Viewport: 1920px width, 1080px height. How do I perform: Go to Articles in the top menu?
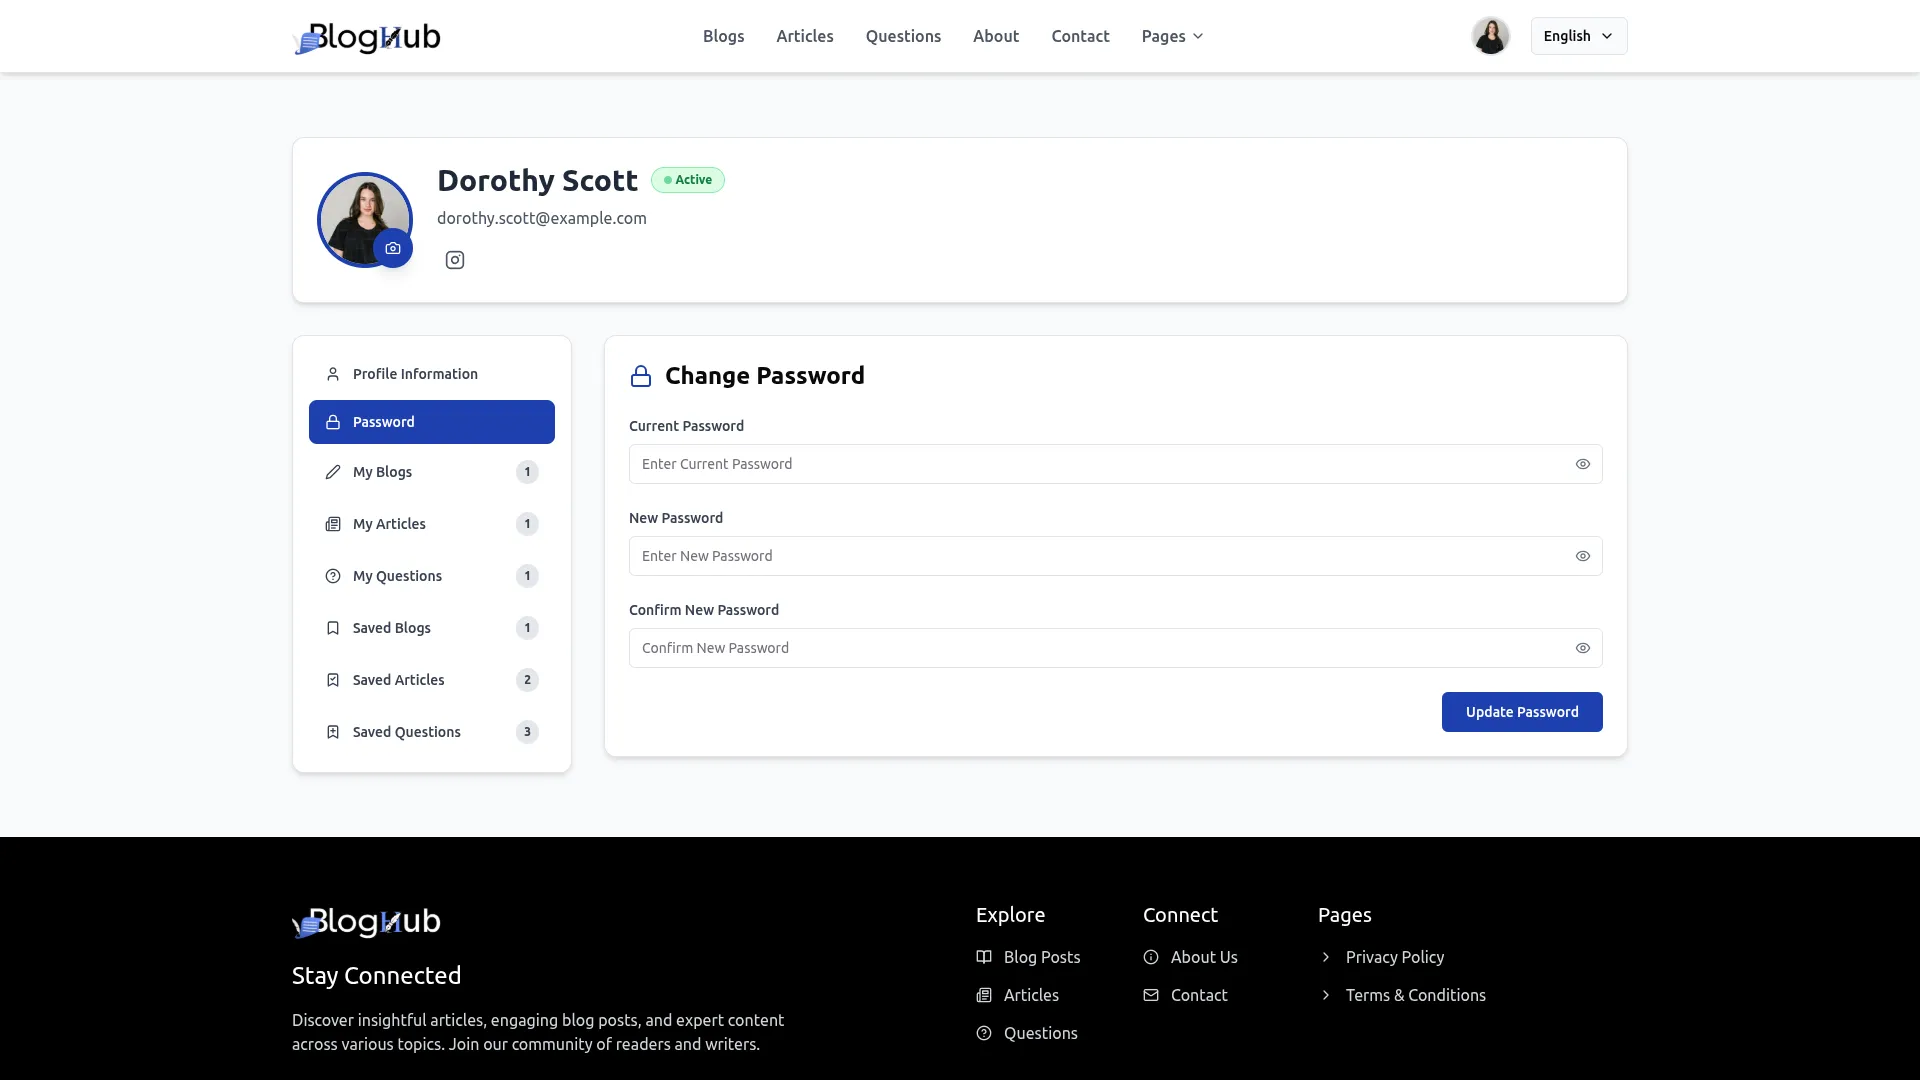click(804, 36)
